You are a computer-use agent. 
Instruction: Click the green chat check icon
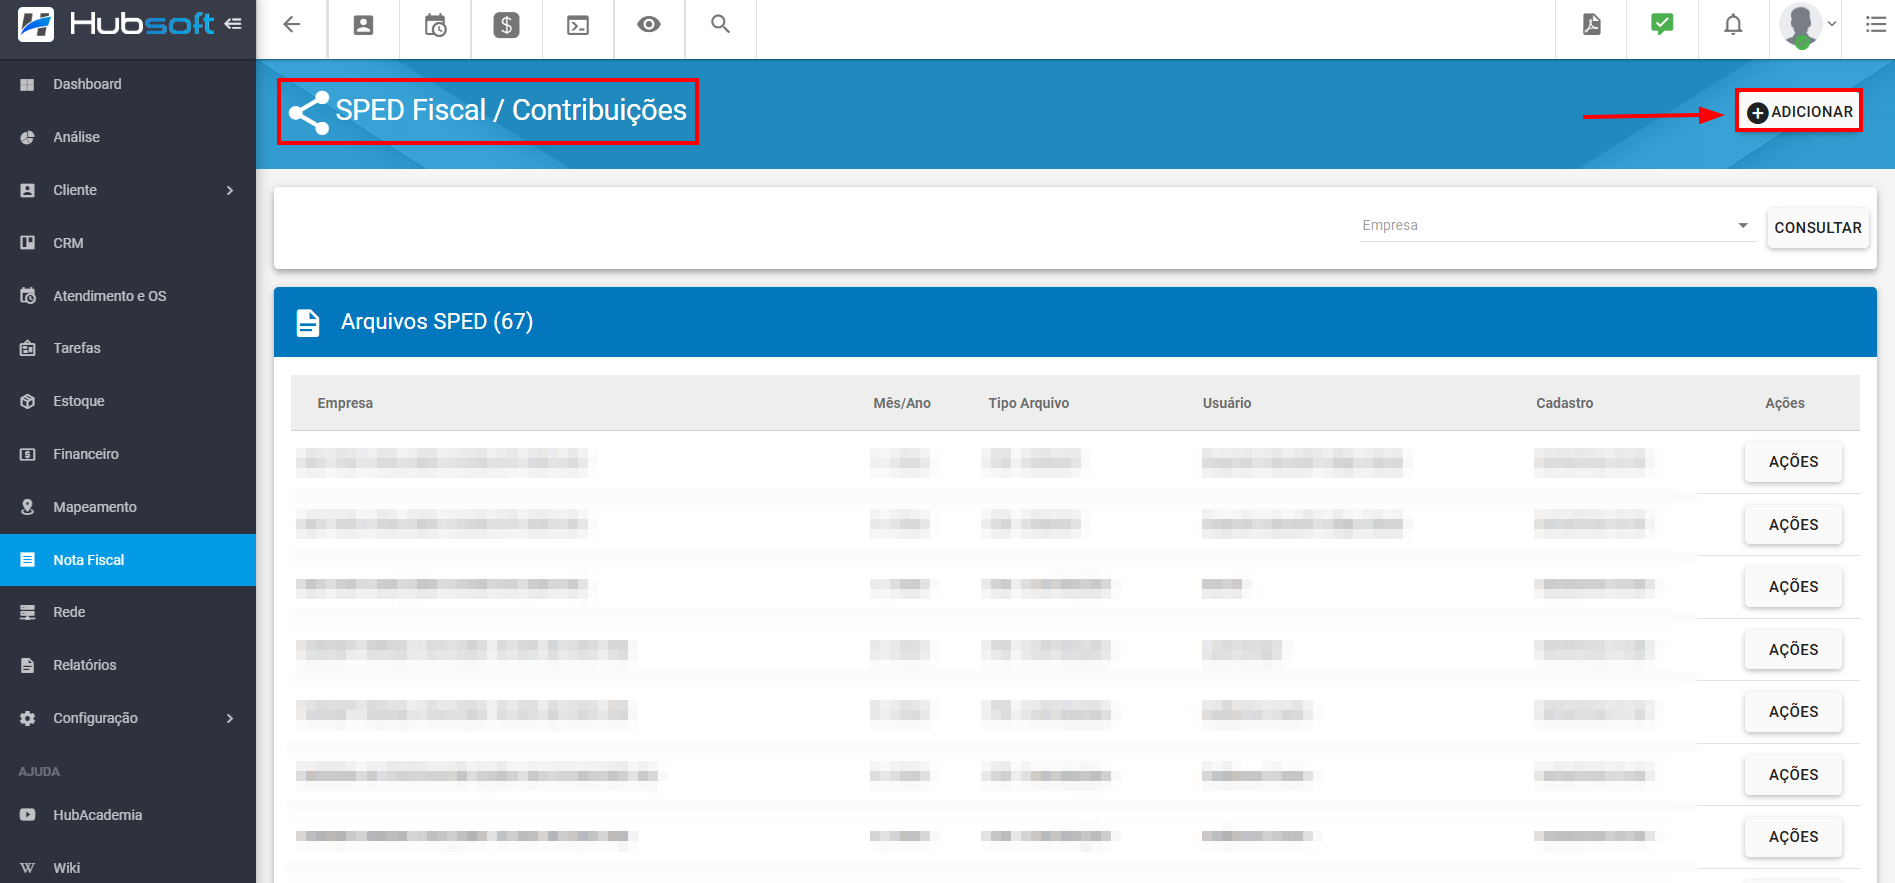(x=1662, y=24)
